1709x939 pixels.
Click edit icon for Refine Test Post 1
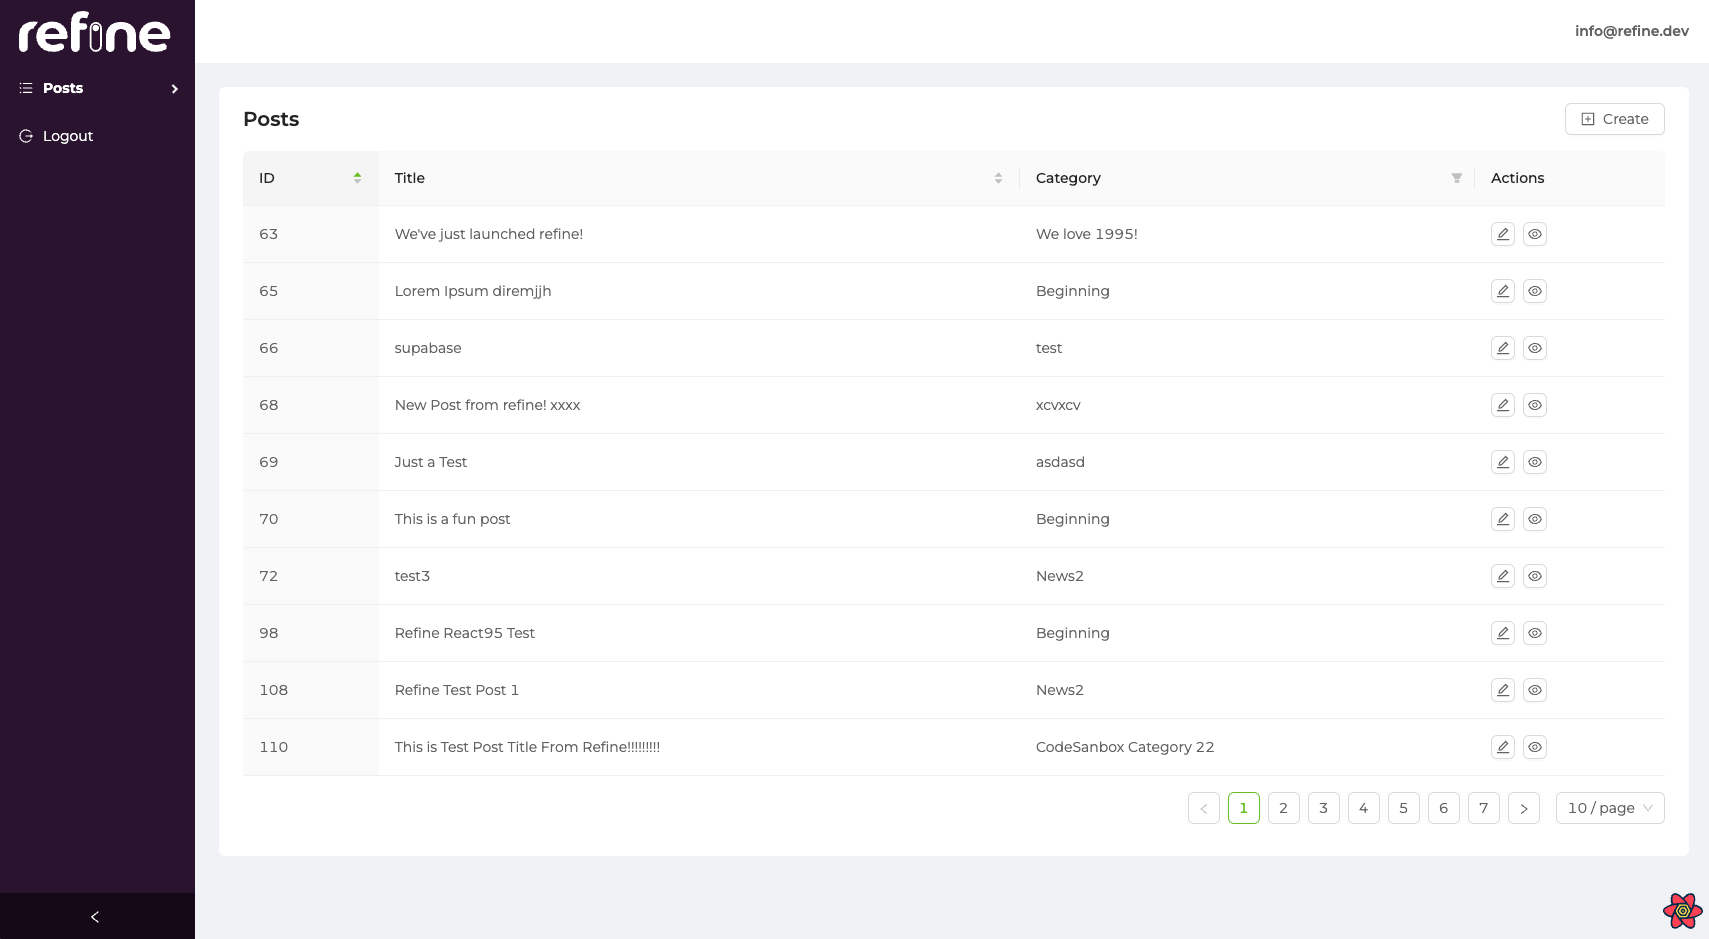click(1502, 690)
